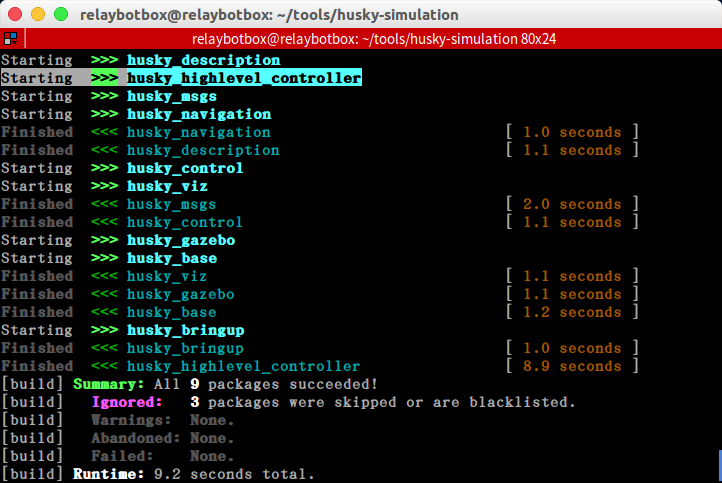Click husky_gazebo in its Finished line
The height and width of the screenshot is (483, 722).
click(181, 294)
